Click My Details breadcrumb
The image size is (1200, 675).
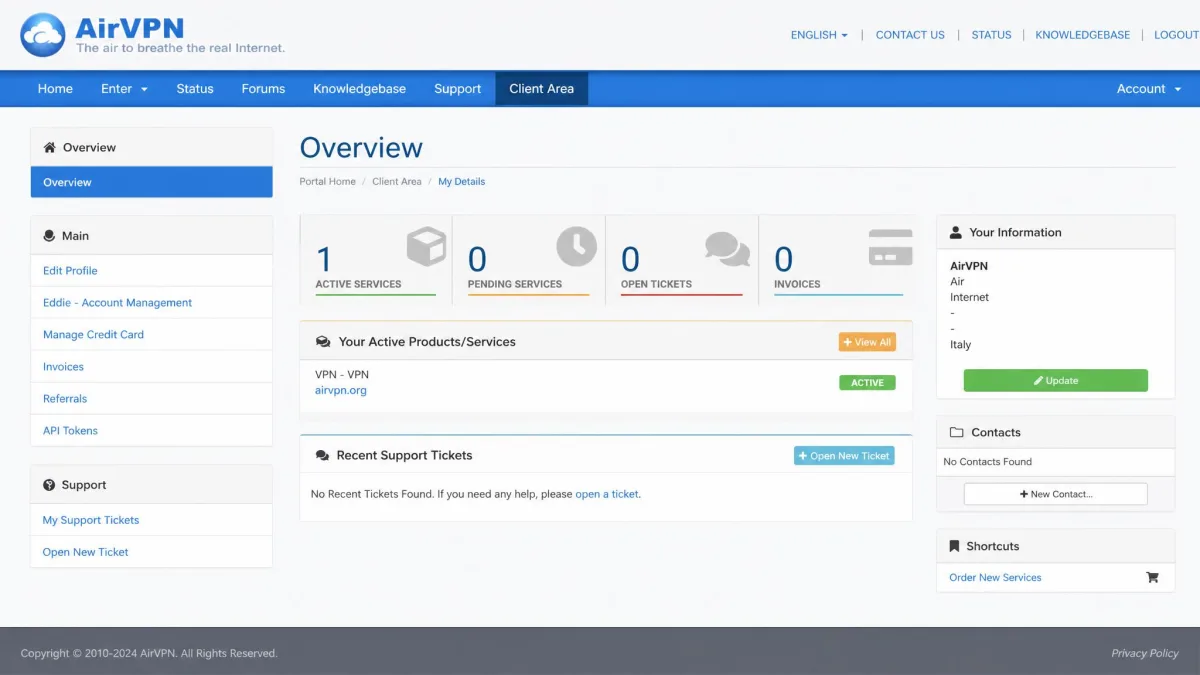coord(461,182)
